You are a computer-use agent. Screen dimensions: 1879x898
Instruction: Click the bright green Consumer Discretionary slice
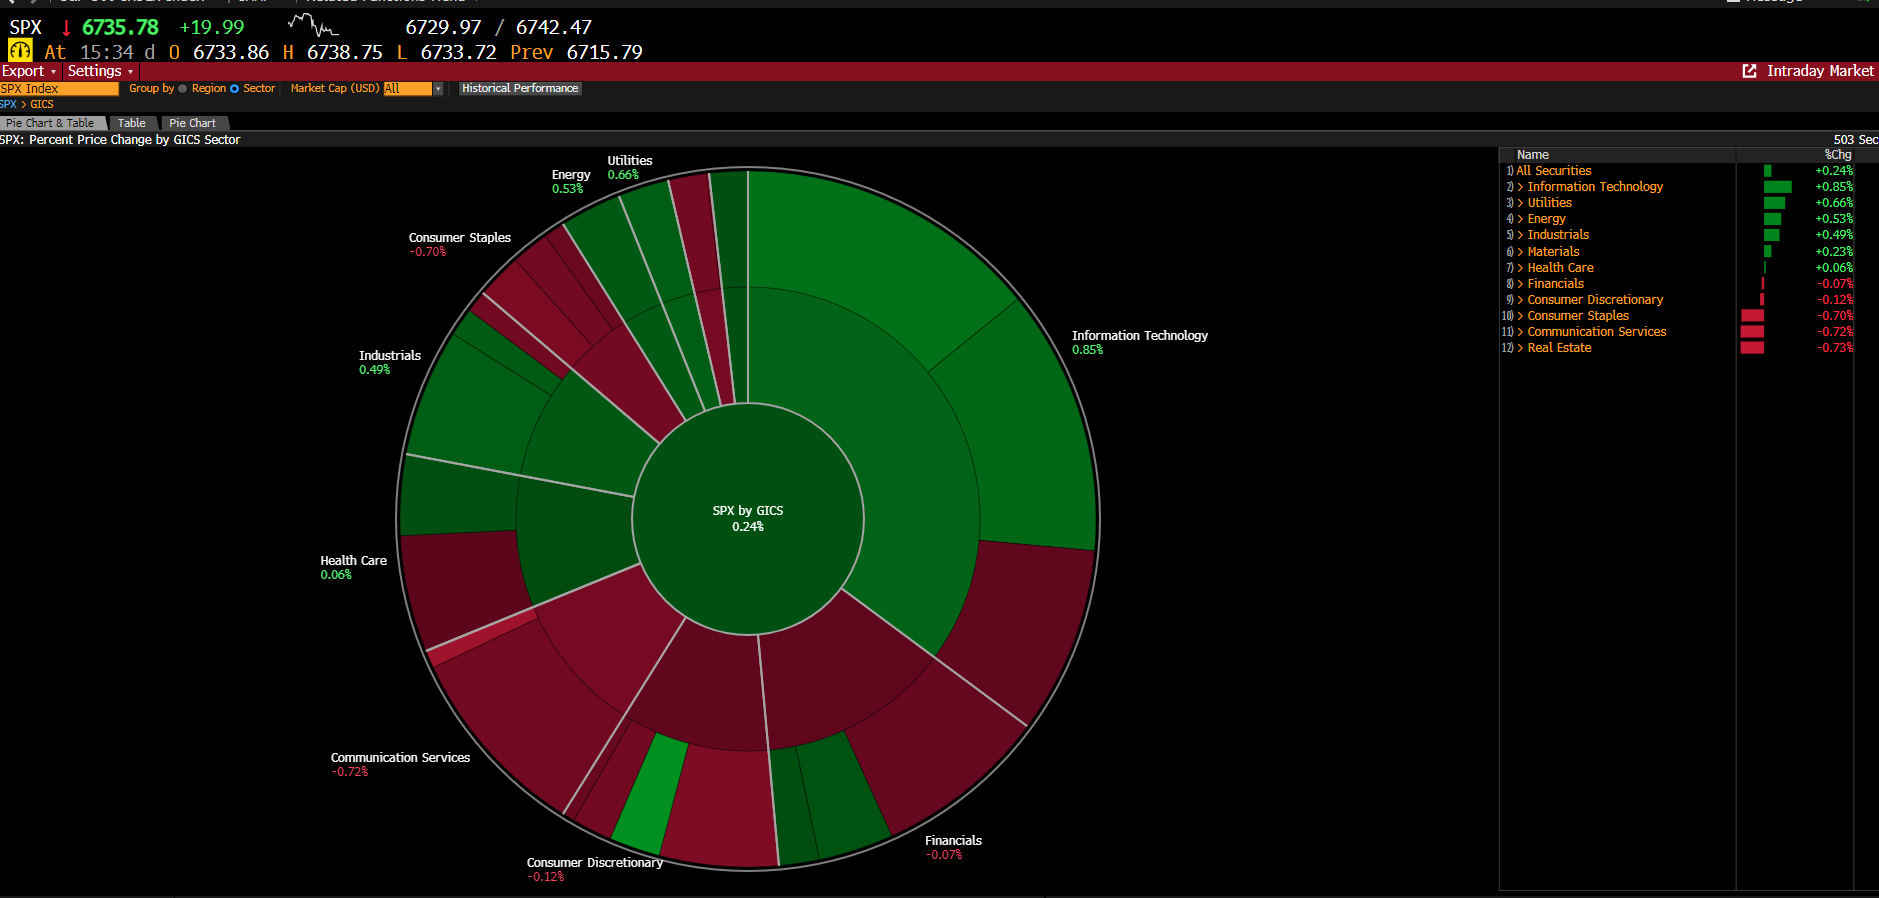[649, 793]
